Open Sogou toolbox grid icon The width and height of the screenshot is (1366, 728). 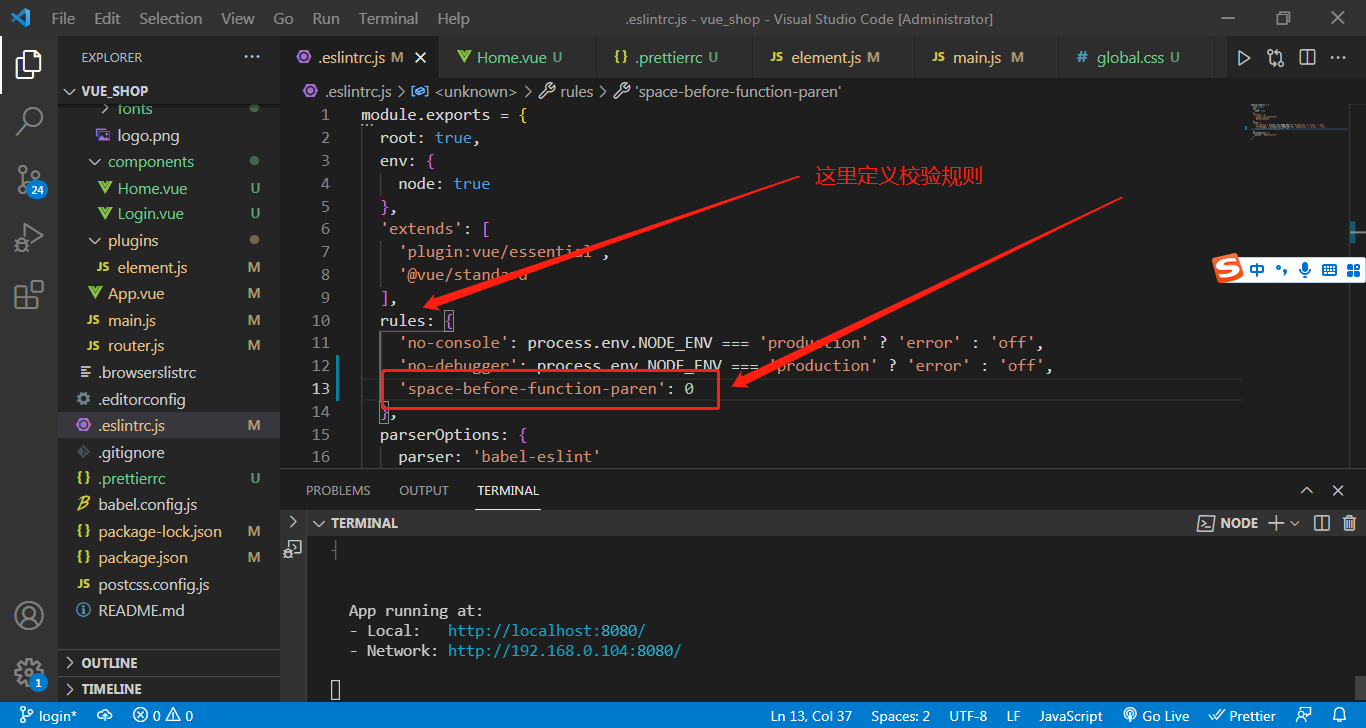tap(1354, 270)
